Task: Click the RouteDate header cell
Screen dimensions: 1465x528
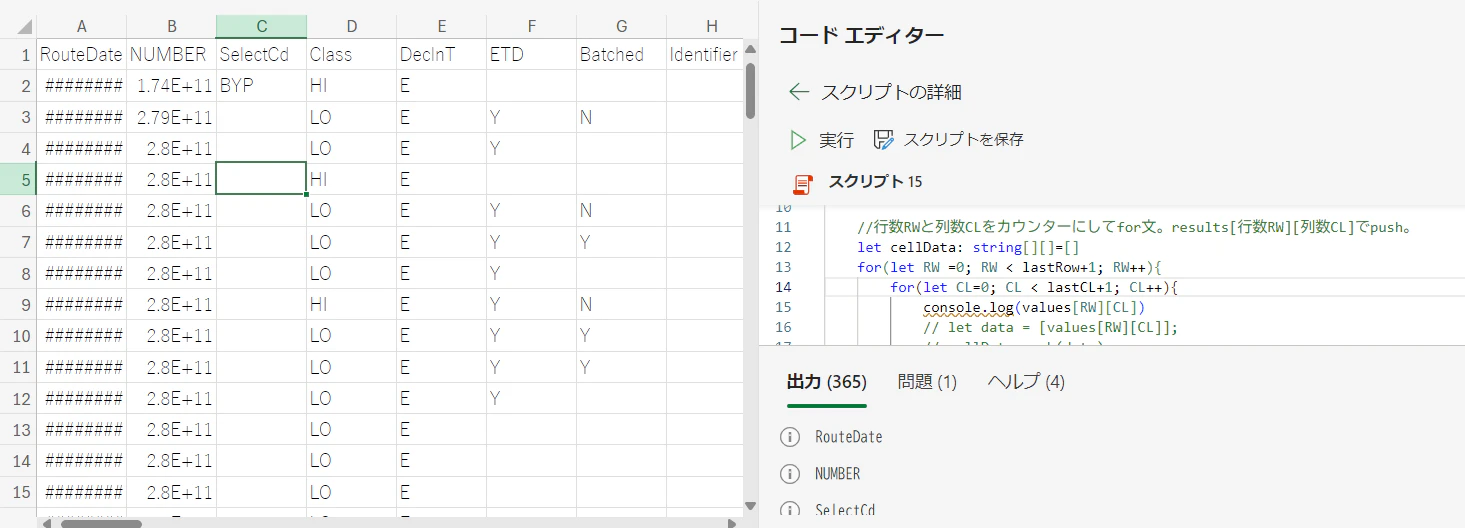Action: tap(81, 55)
